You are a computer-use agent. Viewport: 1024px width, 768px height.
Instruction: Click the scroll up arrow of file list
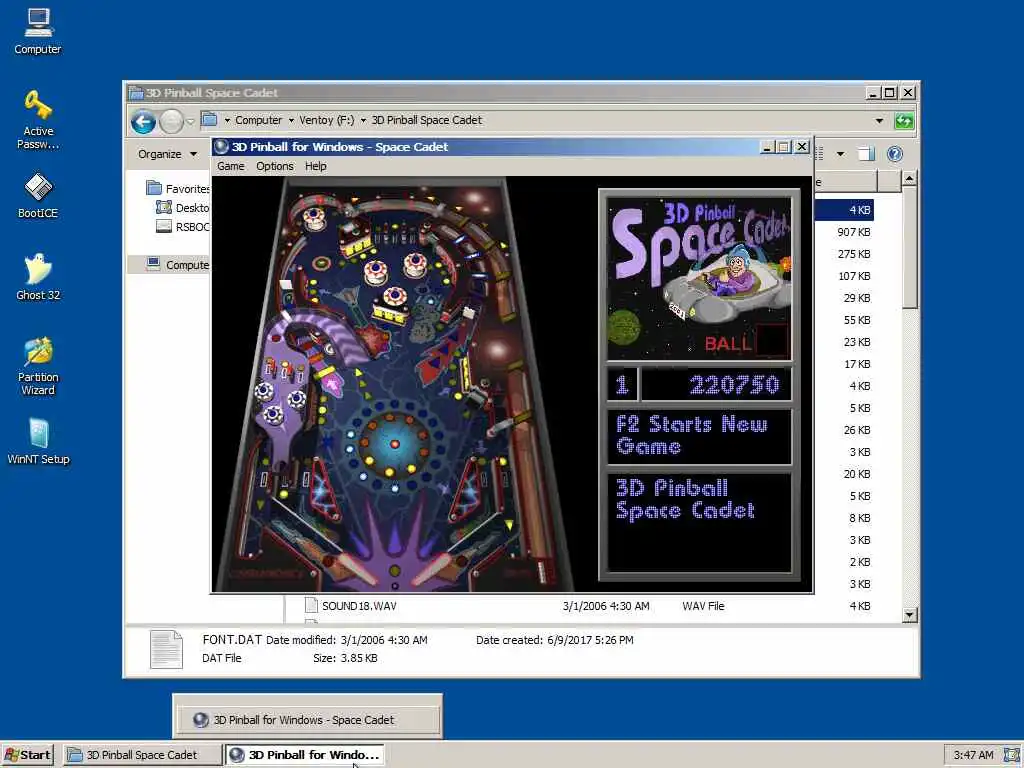click(x=909, y=178)
